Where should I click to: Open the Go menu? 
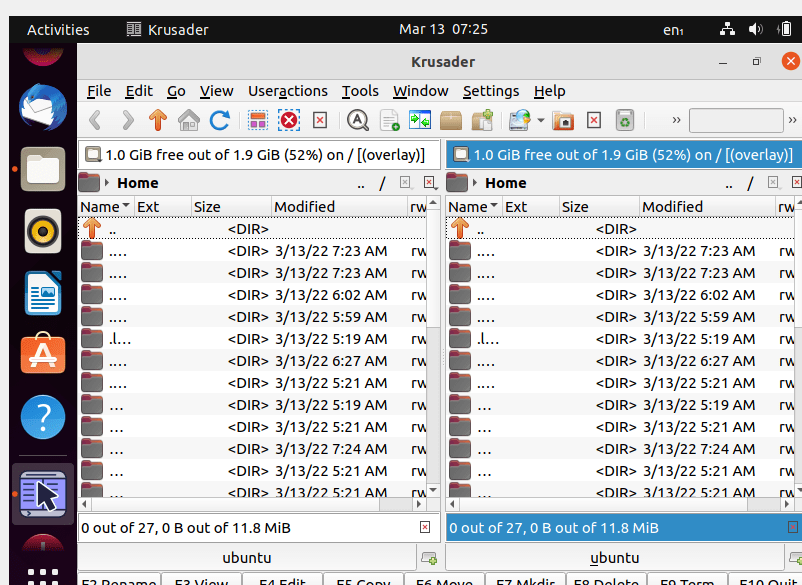[x=176, y=91]
